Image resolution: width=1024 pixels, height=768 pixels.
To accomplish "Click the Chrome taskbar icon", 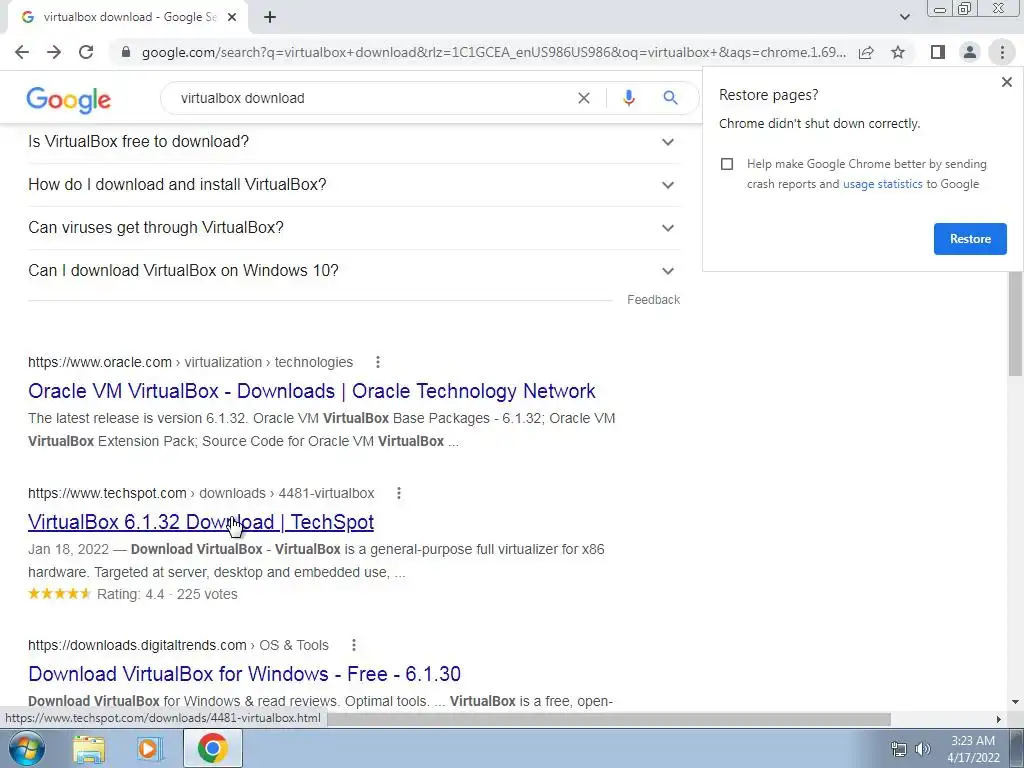I will (x=212, y=749).
